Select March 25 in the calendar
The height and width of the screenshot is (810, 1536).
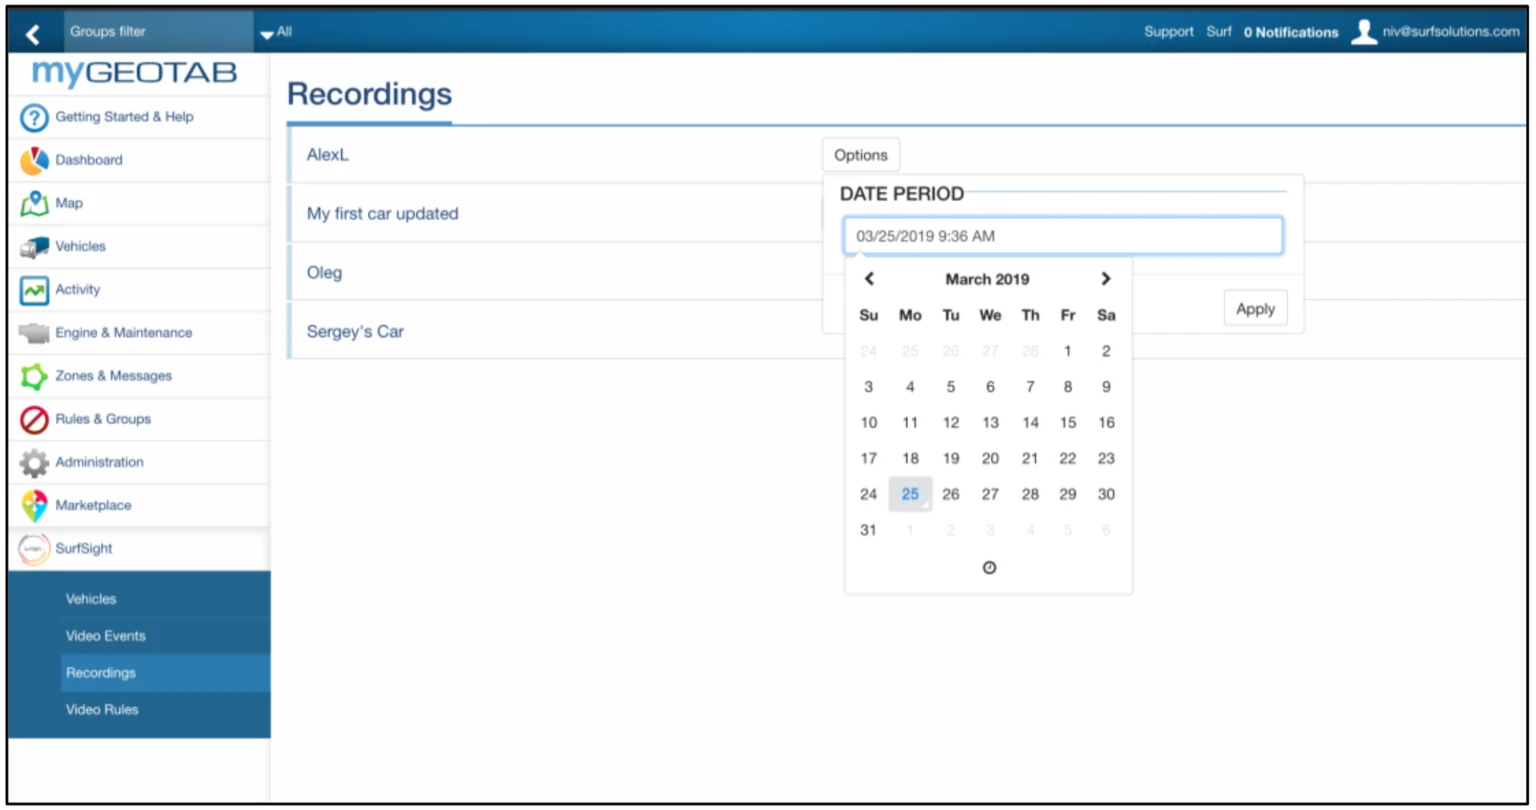pyautogui.click(x=910, y=494)
